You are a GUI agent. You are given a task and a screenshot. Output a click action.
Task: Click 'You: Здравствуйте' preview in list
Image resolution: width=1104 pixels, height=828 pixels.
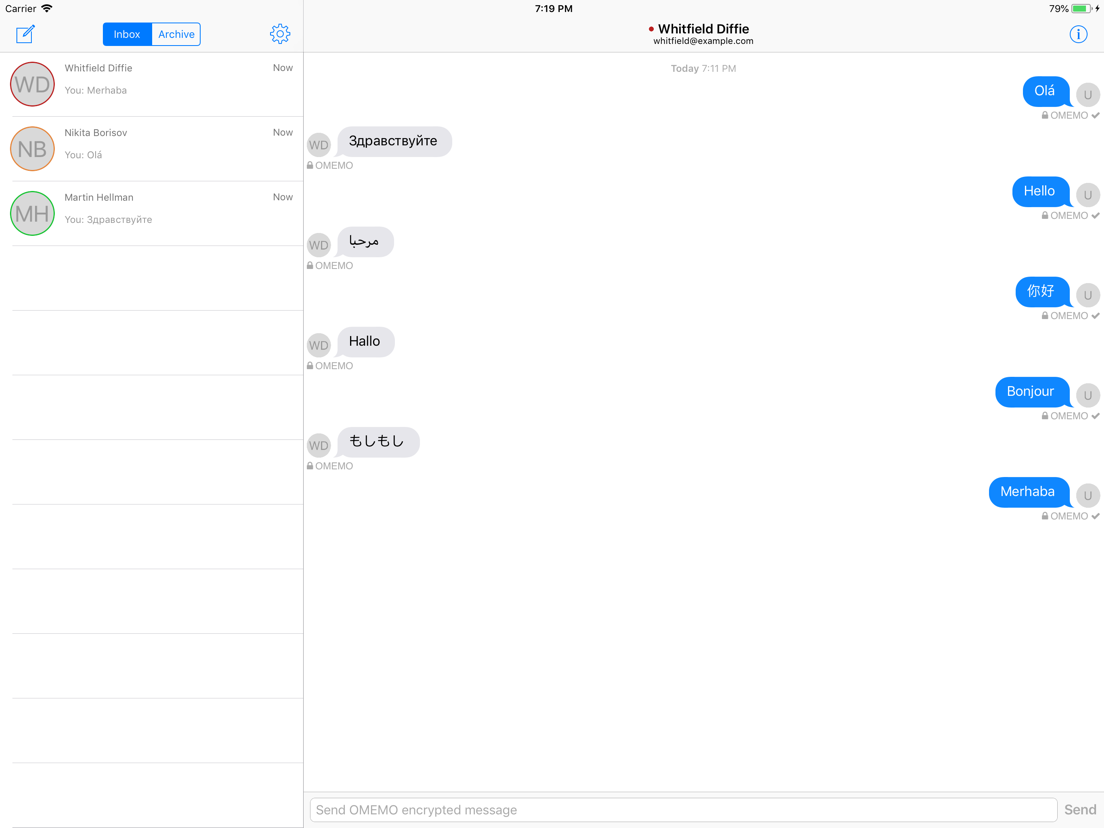point(108,220)
